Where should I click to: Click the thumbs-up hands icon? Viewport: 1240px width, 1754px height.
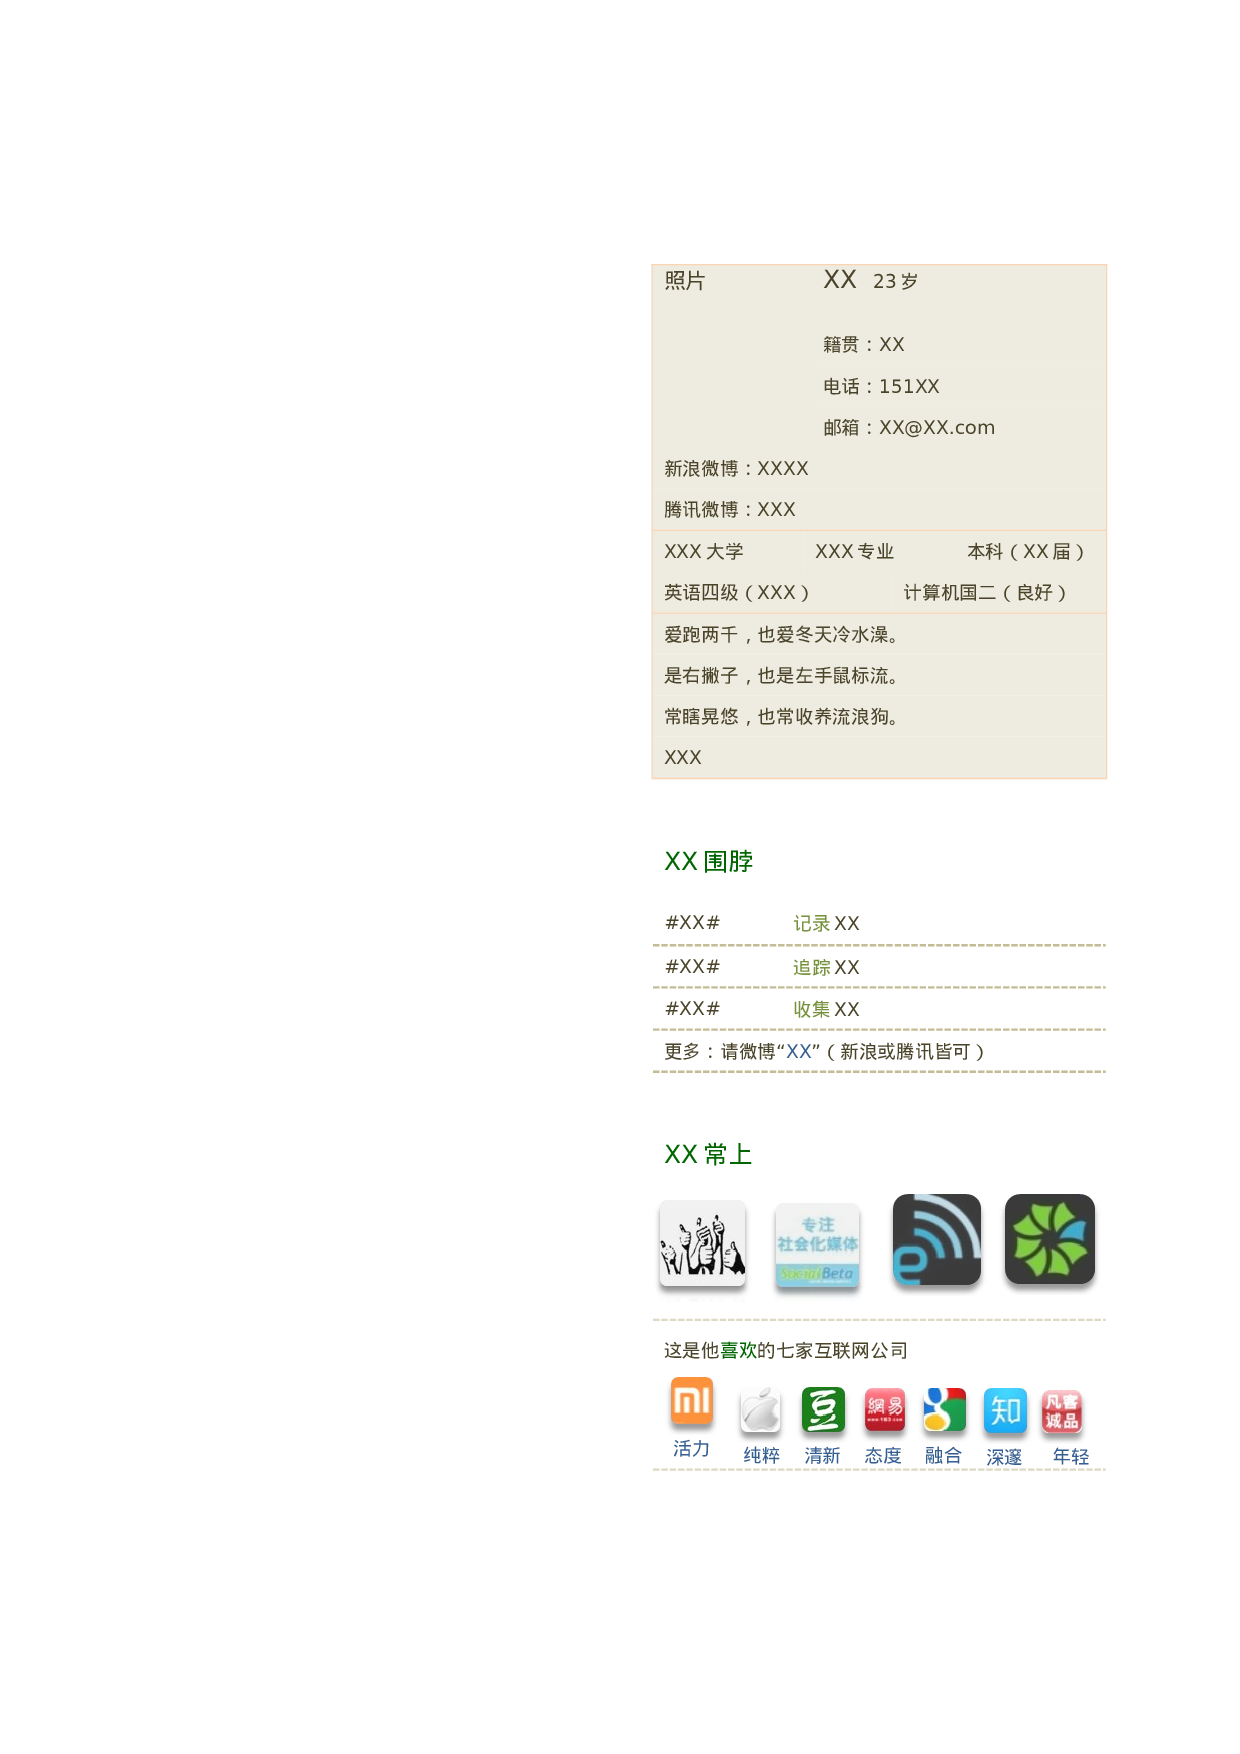[x=702, y=1243]
